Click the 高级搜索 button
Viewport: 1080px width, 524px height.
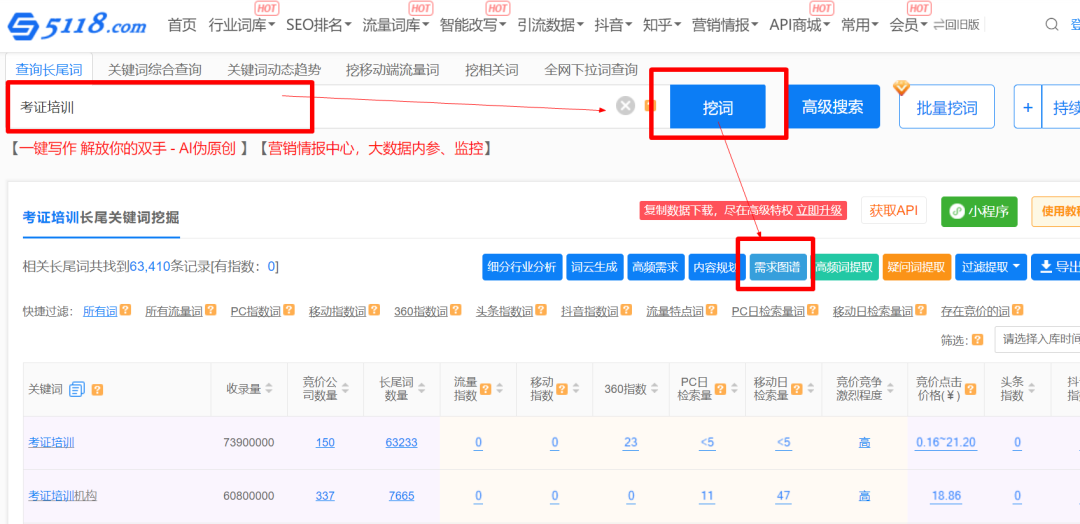(x=832, y=107)
